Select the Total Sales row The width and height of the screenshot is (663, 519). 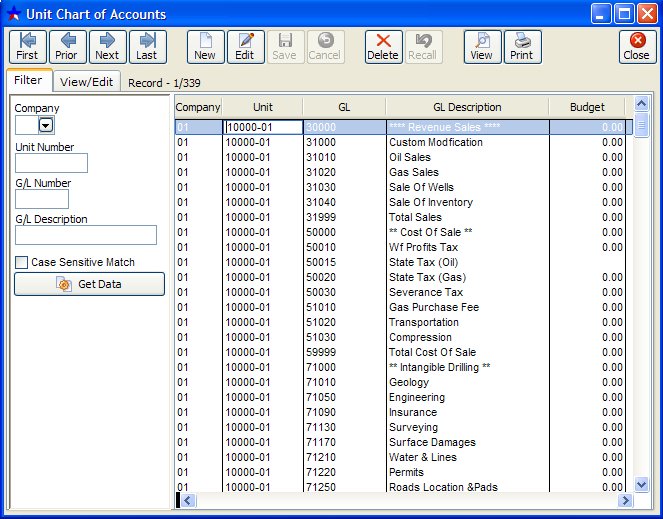click(400, 217)
